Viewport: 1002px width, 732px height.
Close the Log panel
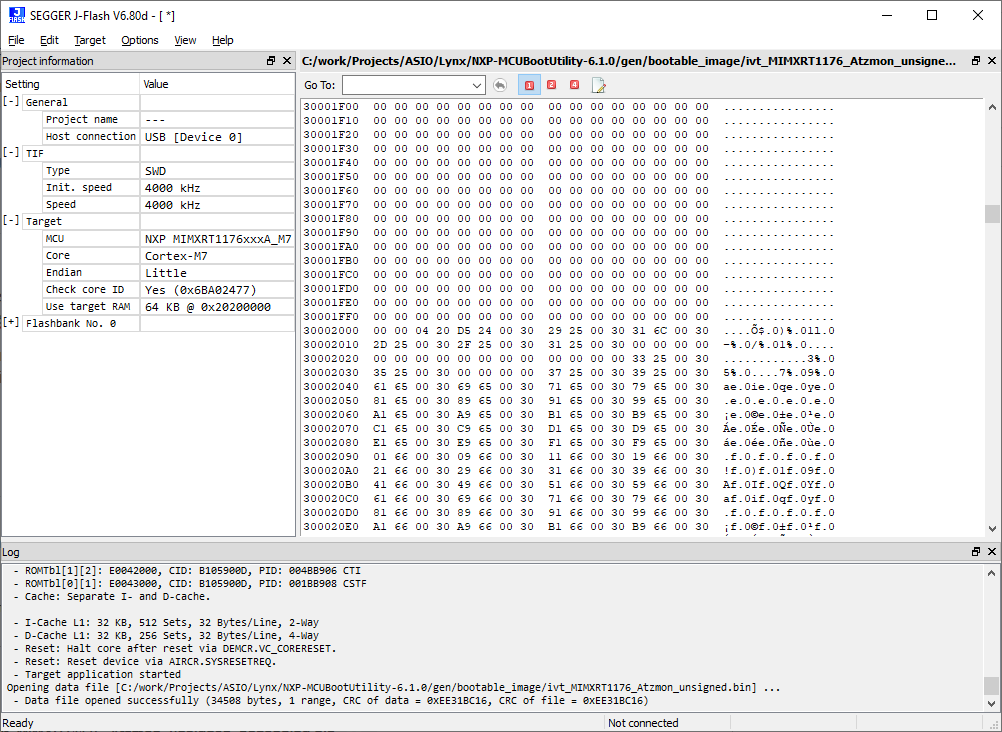pos(990,551)
